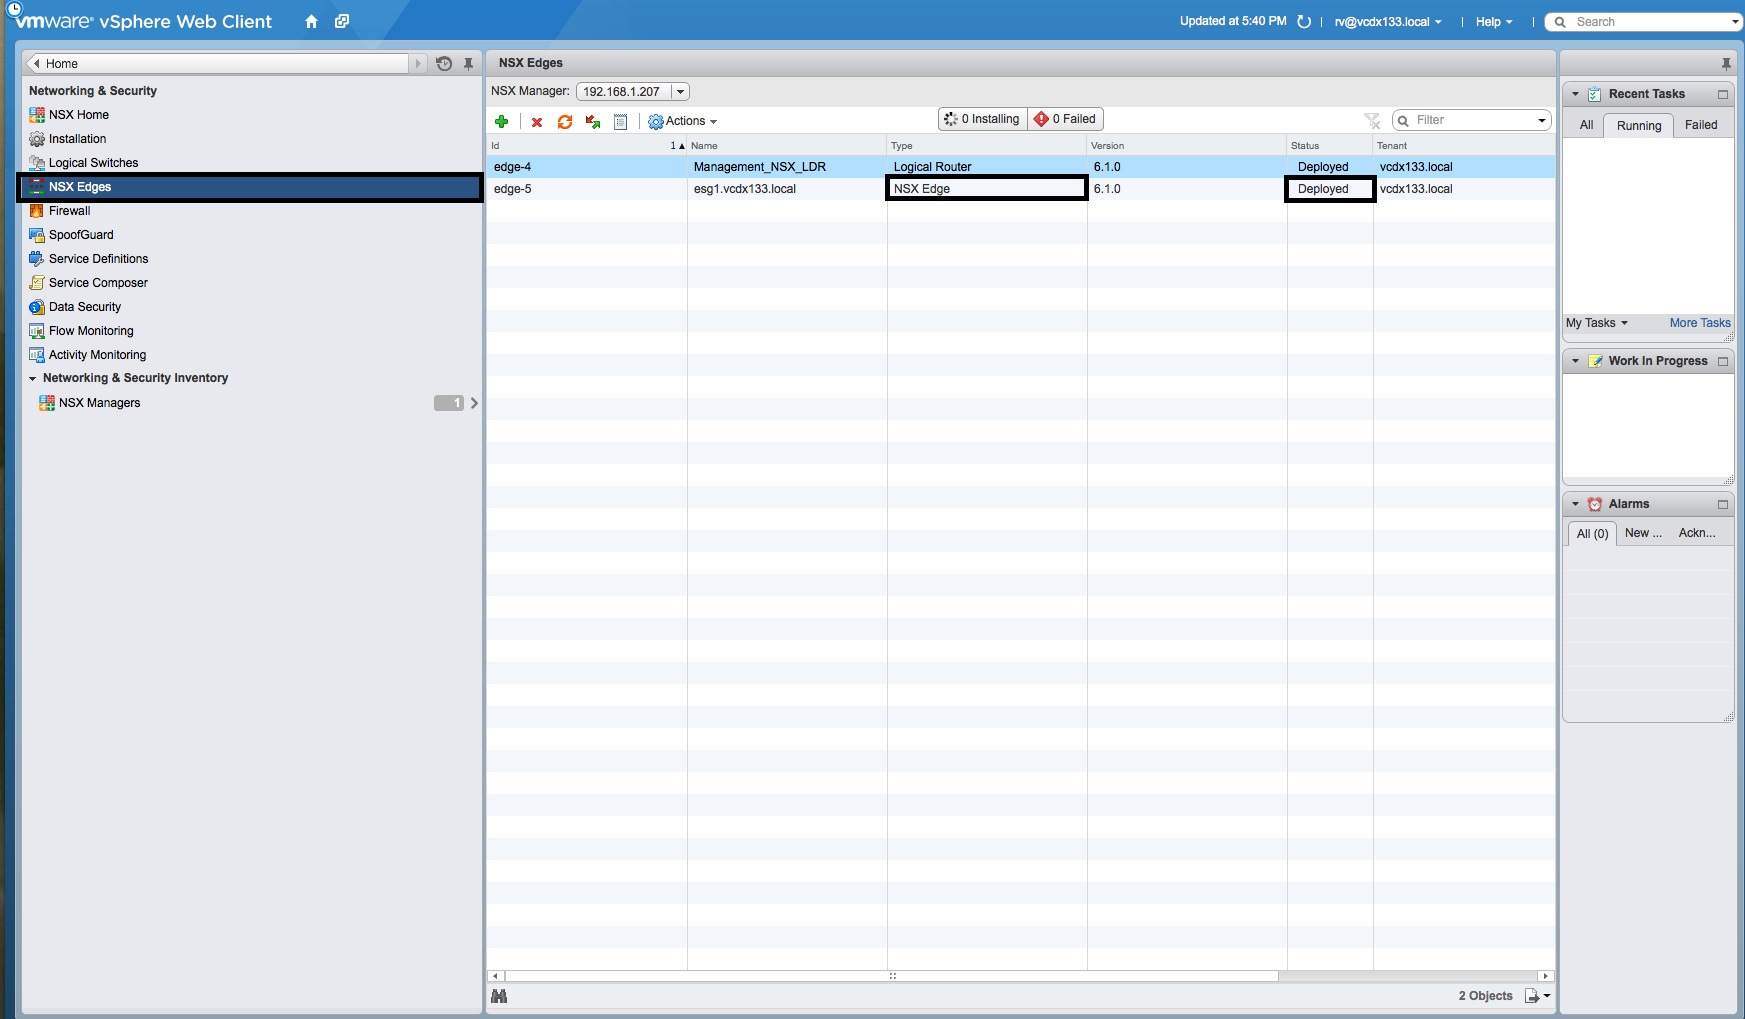Click the 0 Failed status button

[x=1066, y=119]
